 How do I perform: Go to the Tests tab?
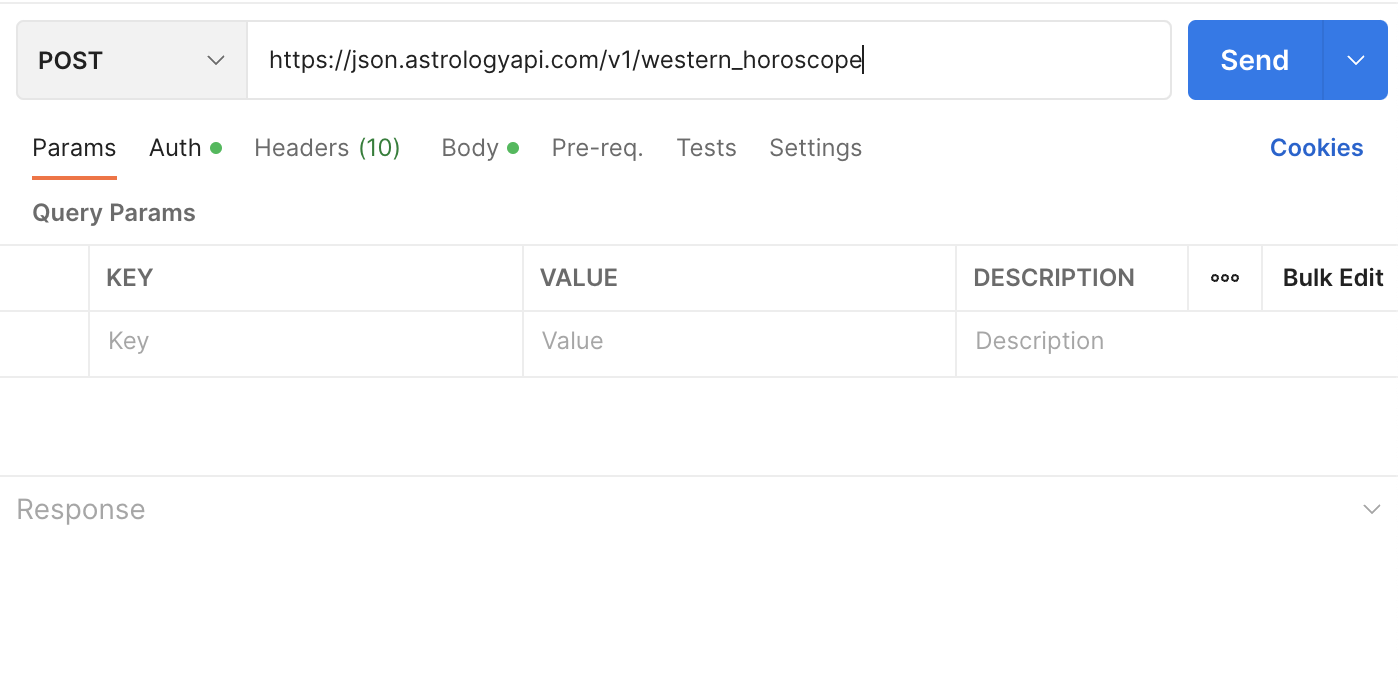(x=706, y=148)
